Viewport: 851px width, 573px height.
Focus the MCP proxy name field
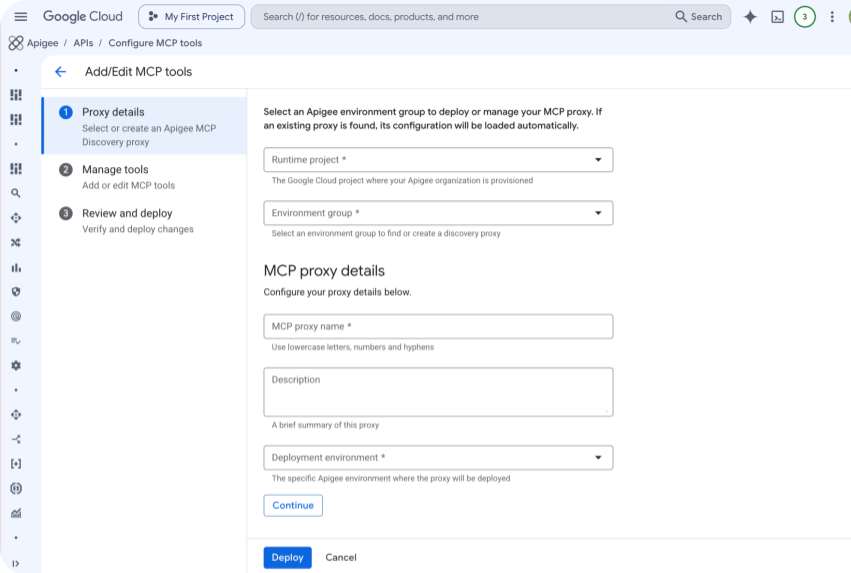click(438, 326)
